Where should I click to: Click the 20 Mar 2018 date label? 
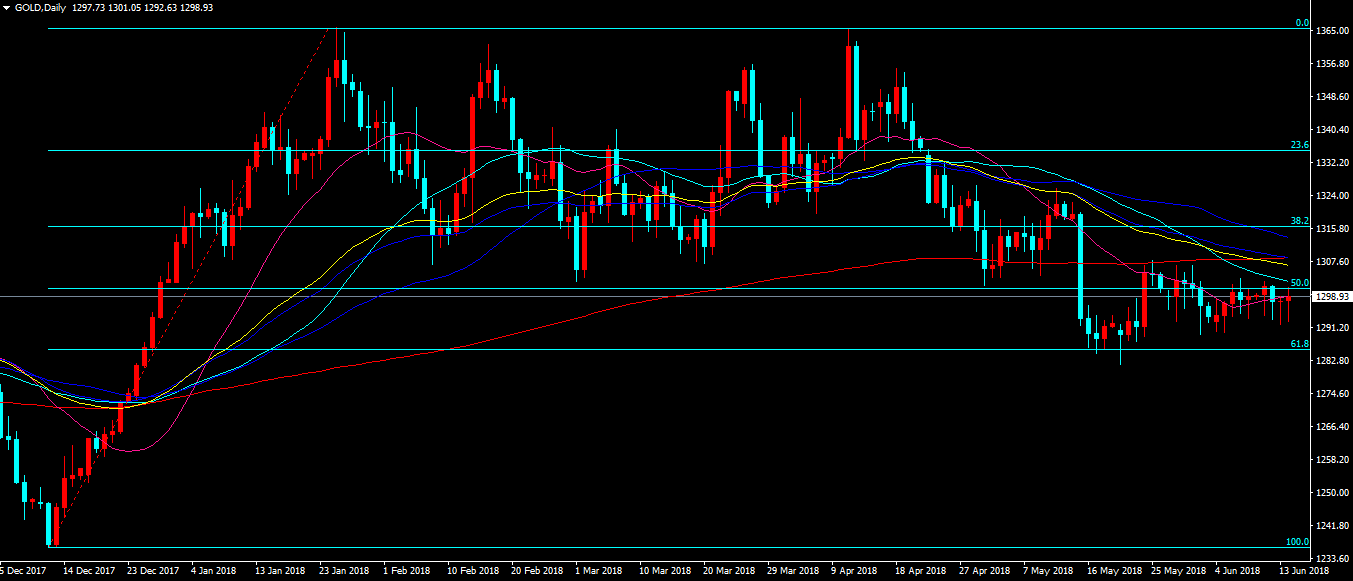(x=729, y=571)
